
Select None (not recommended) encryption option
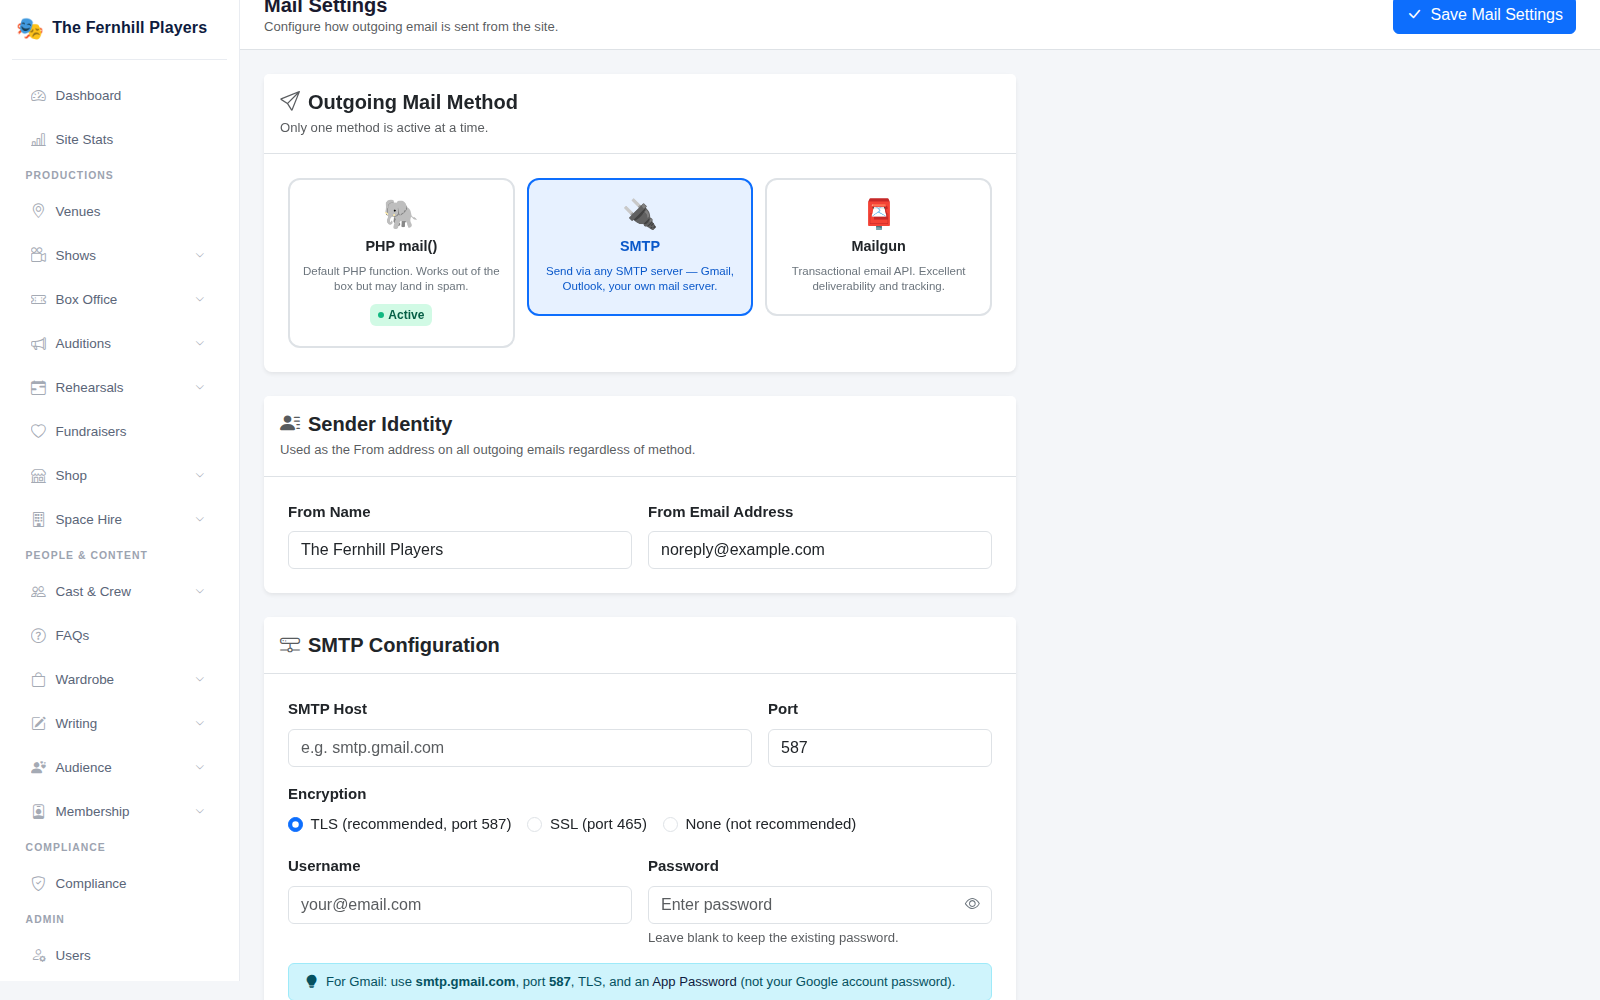(x=670, y=825)
